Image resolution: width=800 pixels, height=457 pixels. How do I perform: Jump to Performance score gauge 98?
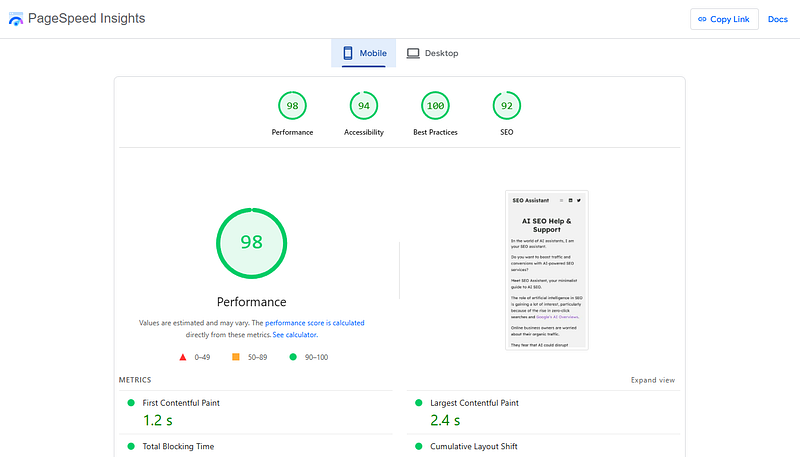point(292,106)
